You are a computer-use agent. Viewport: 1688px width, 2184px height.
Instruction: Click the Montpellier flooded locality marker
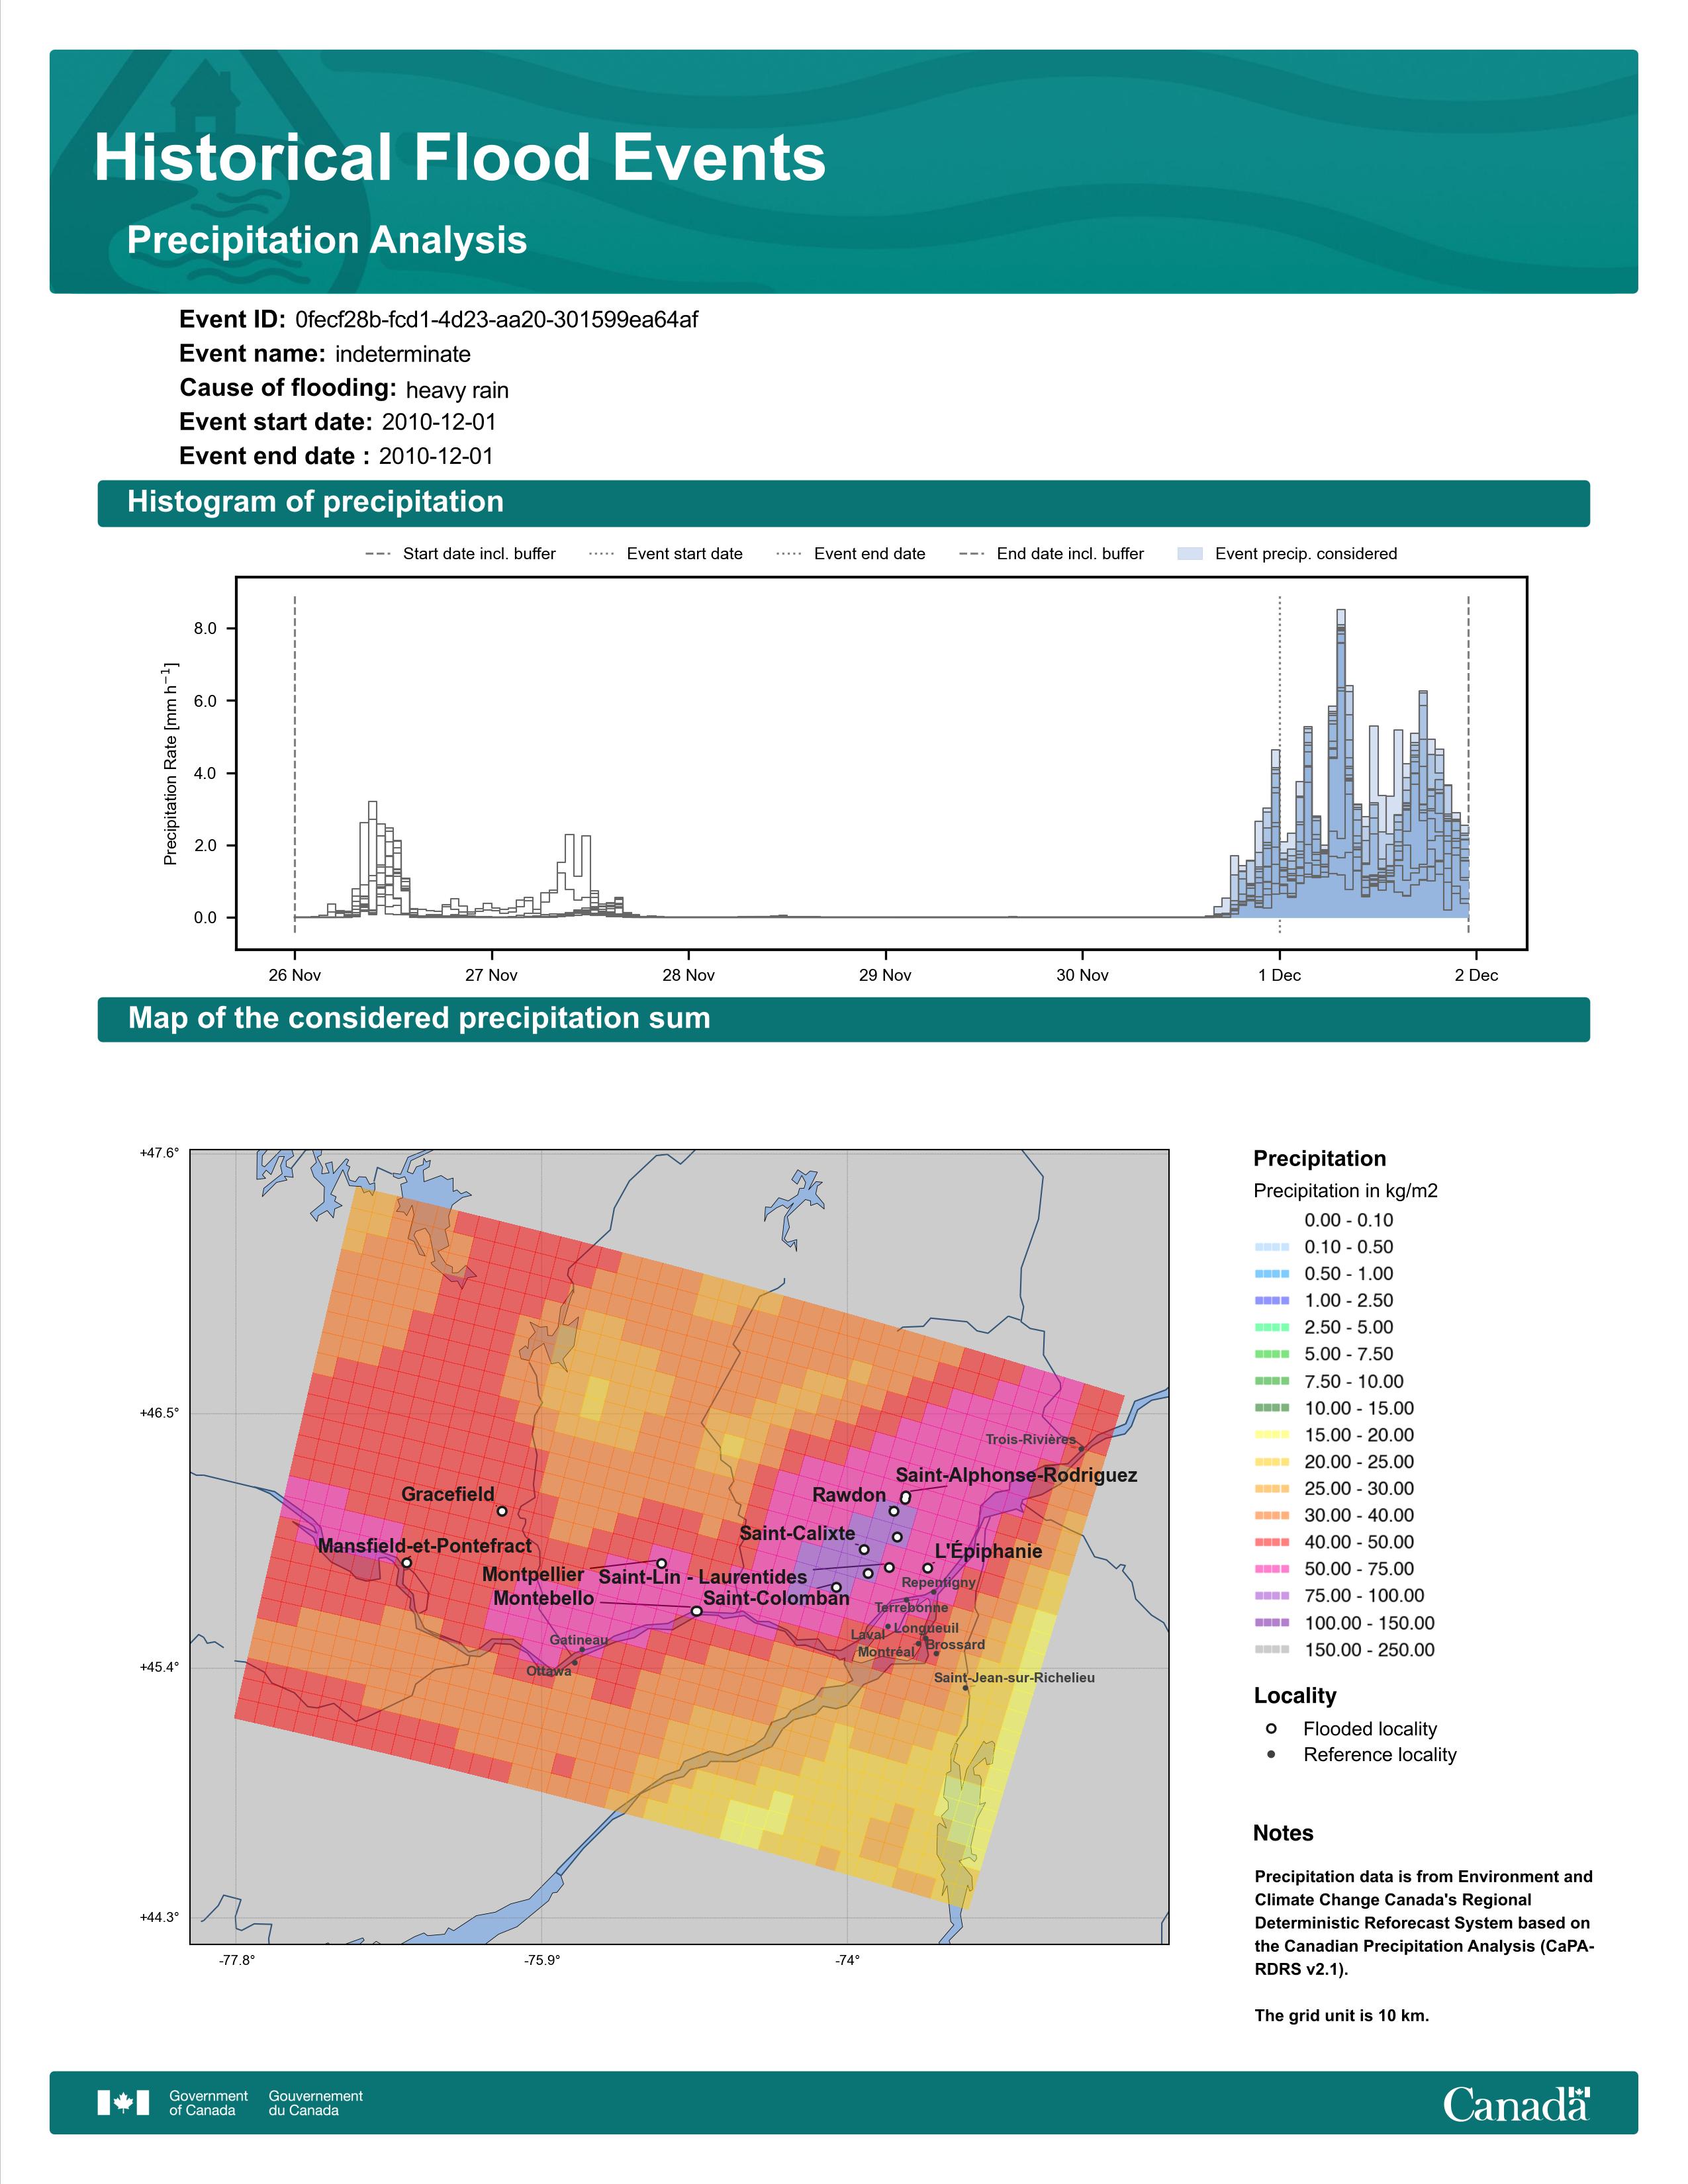[661, 1563]
